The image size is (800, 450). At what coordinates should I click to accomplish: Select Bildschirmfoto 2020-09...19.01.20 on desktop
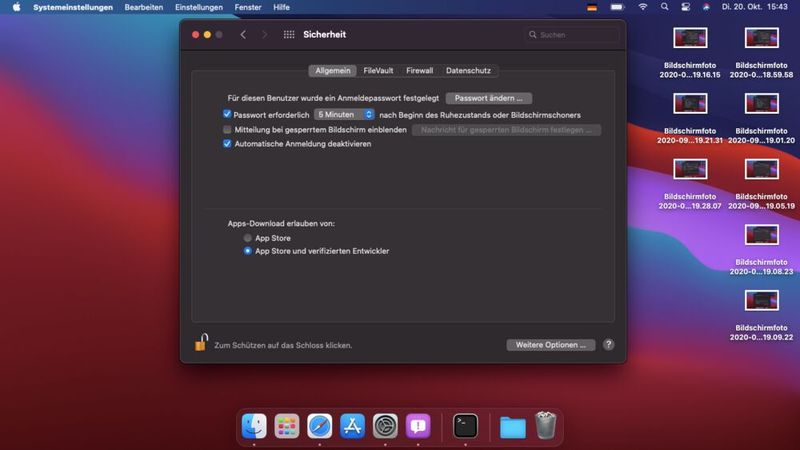(761, 118)
